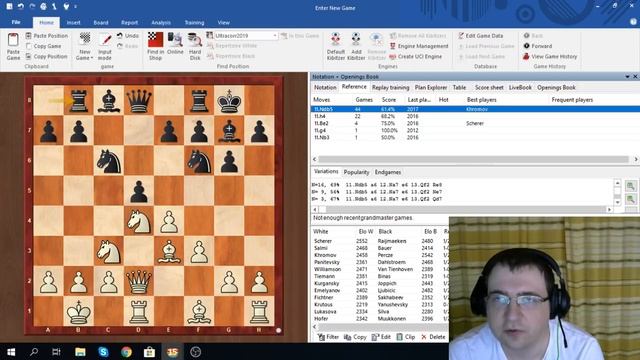This screenshot has width=640, height=360.
Task: Click the Delete button below game list
Action: click(433, 337)
